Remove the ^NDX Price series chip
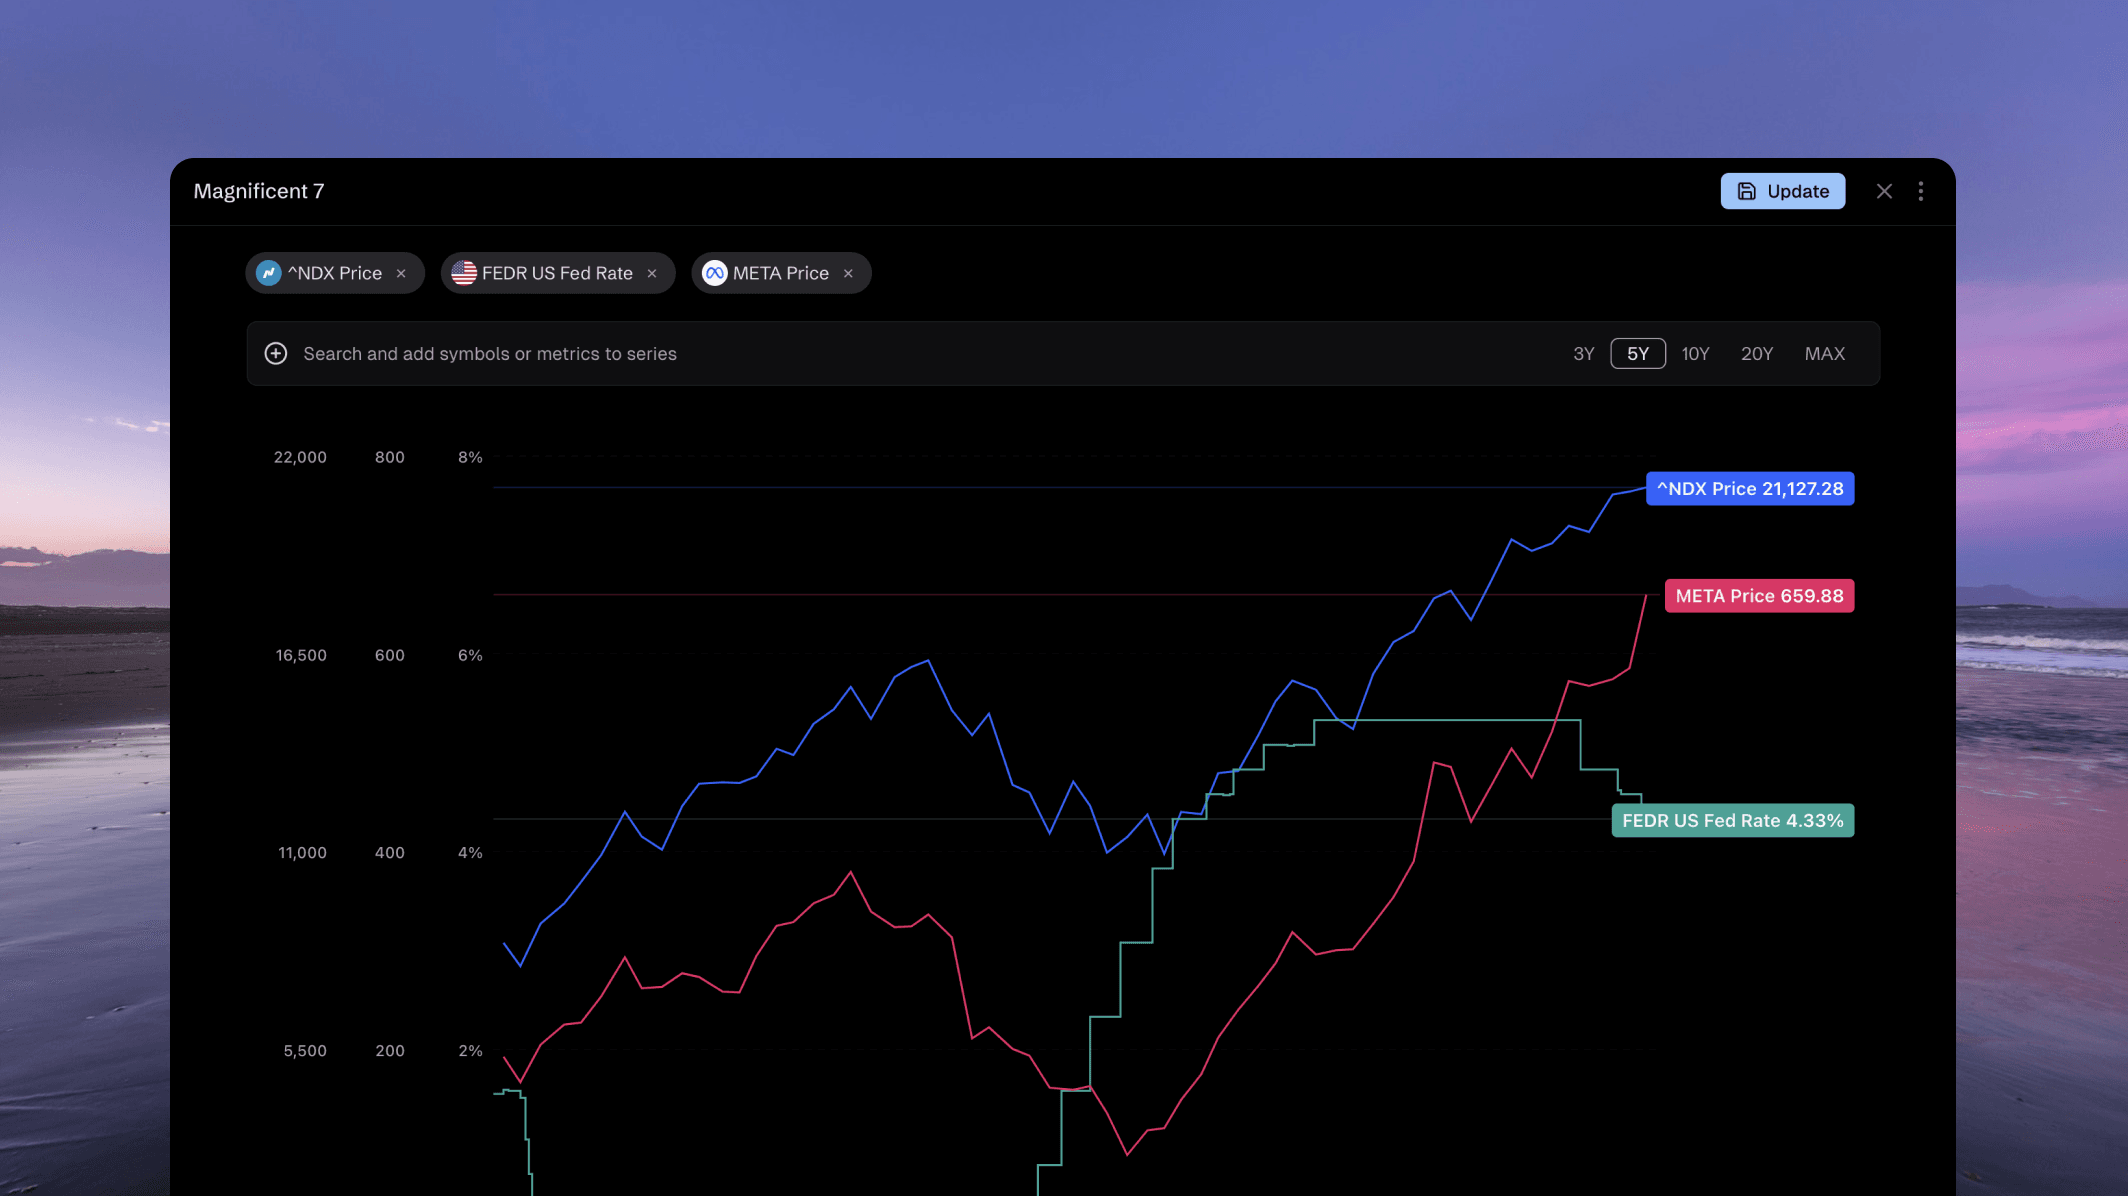This screenshot has width=2128, height=1196. point(401,274)
